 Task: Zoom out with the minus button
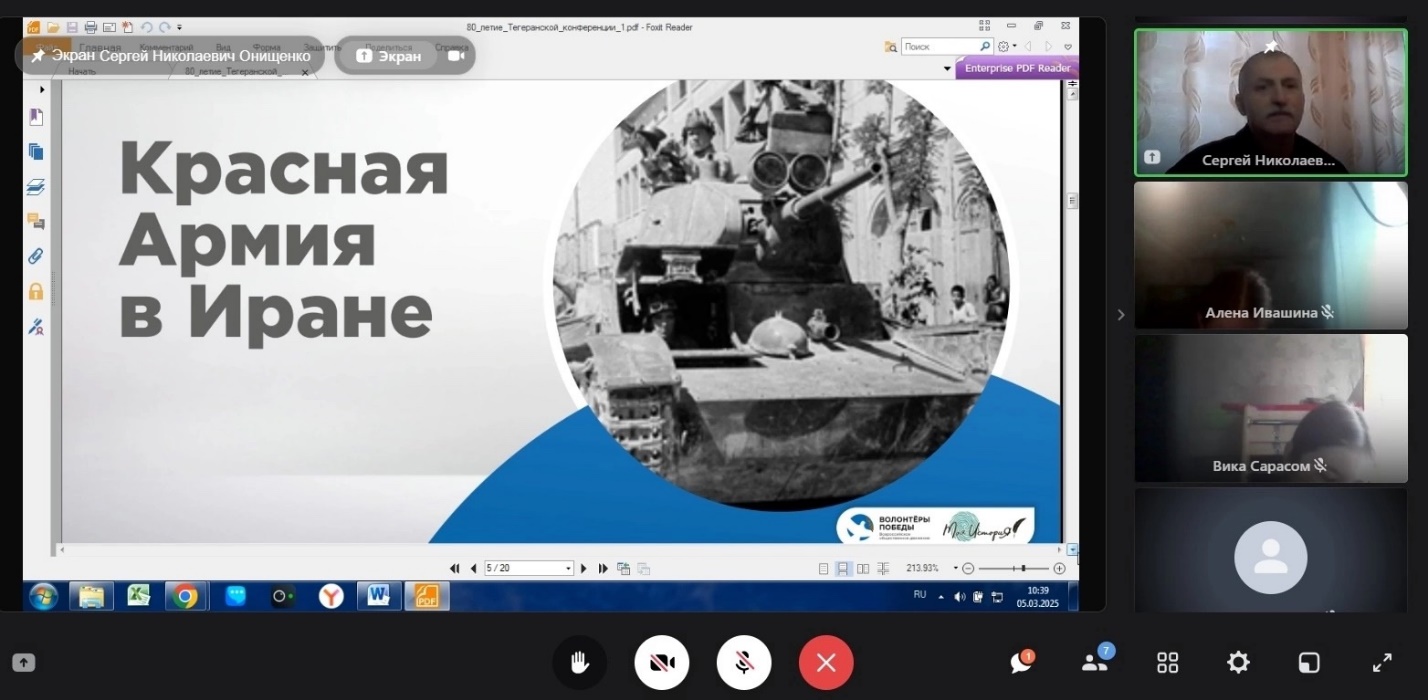click(968, 568)
